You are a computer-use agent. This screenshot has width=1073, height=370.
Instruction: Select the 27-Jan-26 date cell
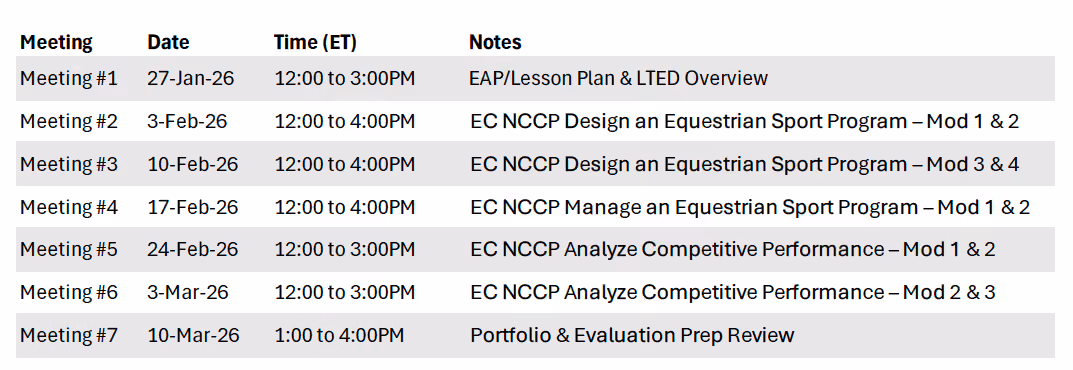click(191, 79)
